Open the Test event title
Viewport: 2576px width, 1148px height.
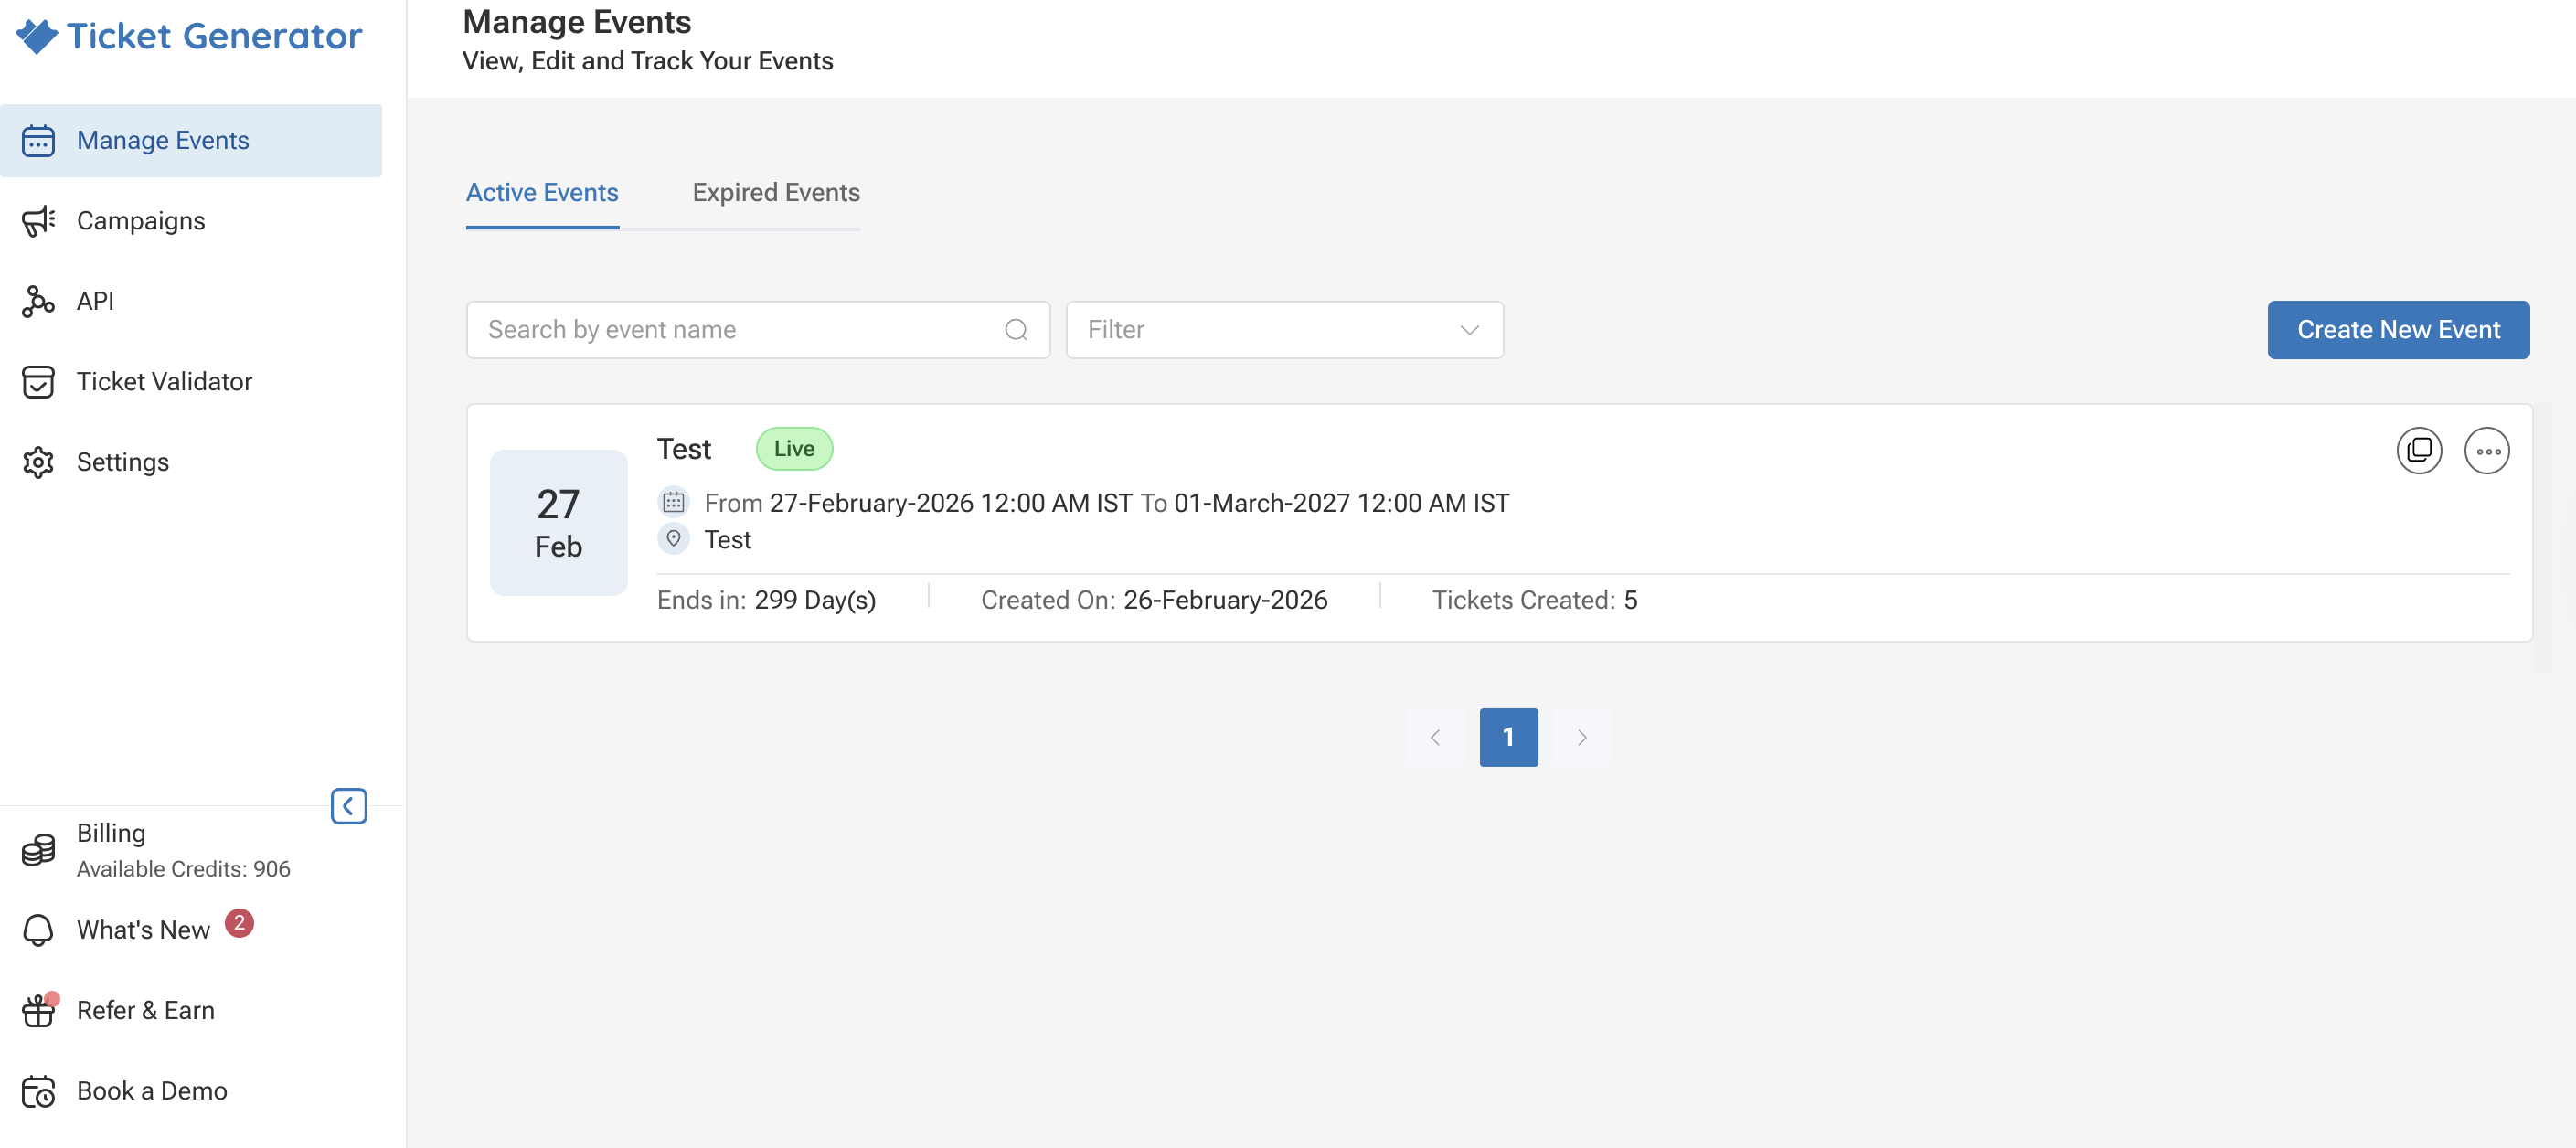point(684,448)
